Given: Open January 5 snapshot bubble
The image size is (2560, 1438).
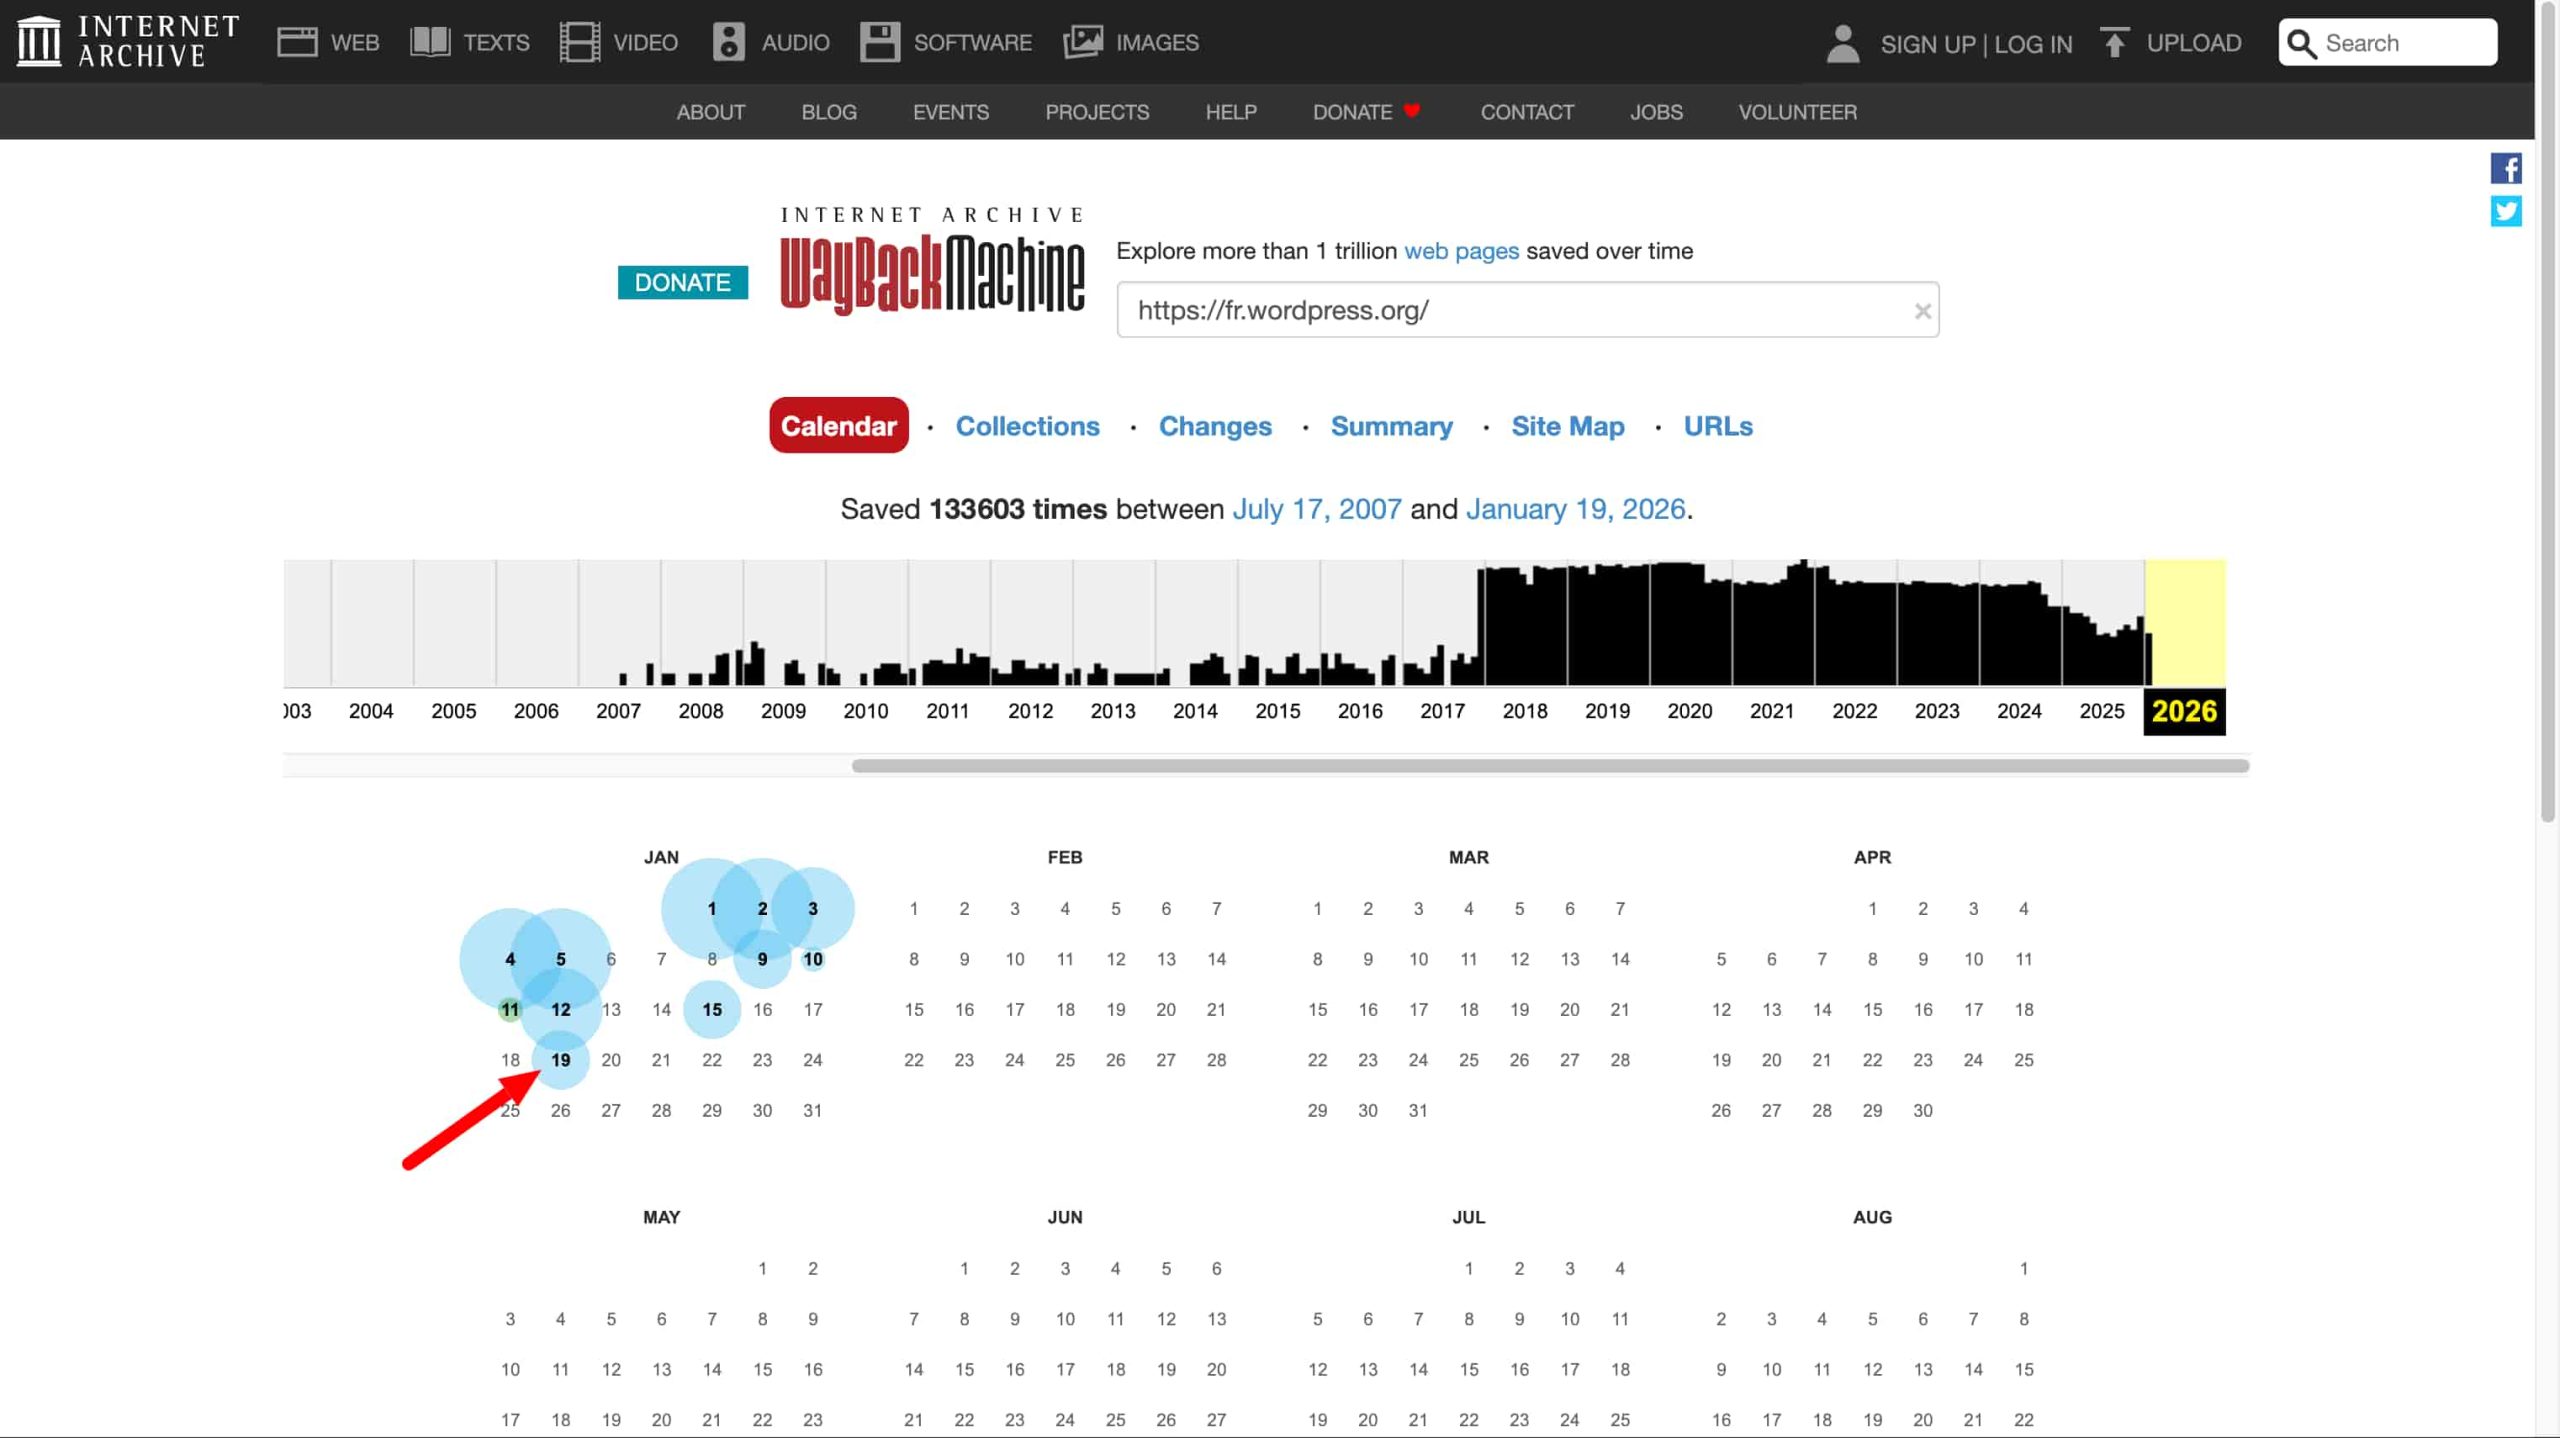Looking at the screenshot, I should click(561, 959).
